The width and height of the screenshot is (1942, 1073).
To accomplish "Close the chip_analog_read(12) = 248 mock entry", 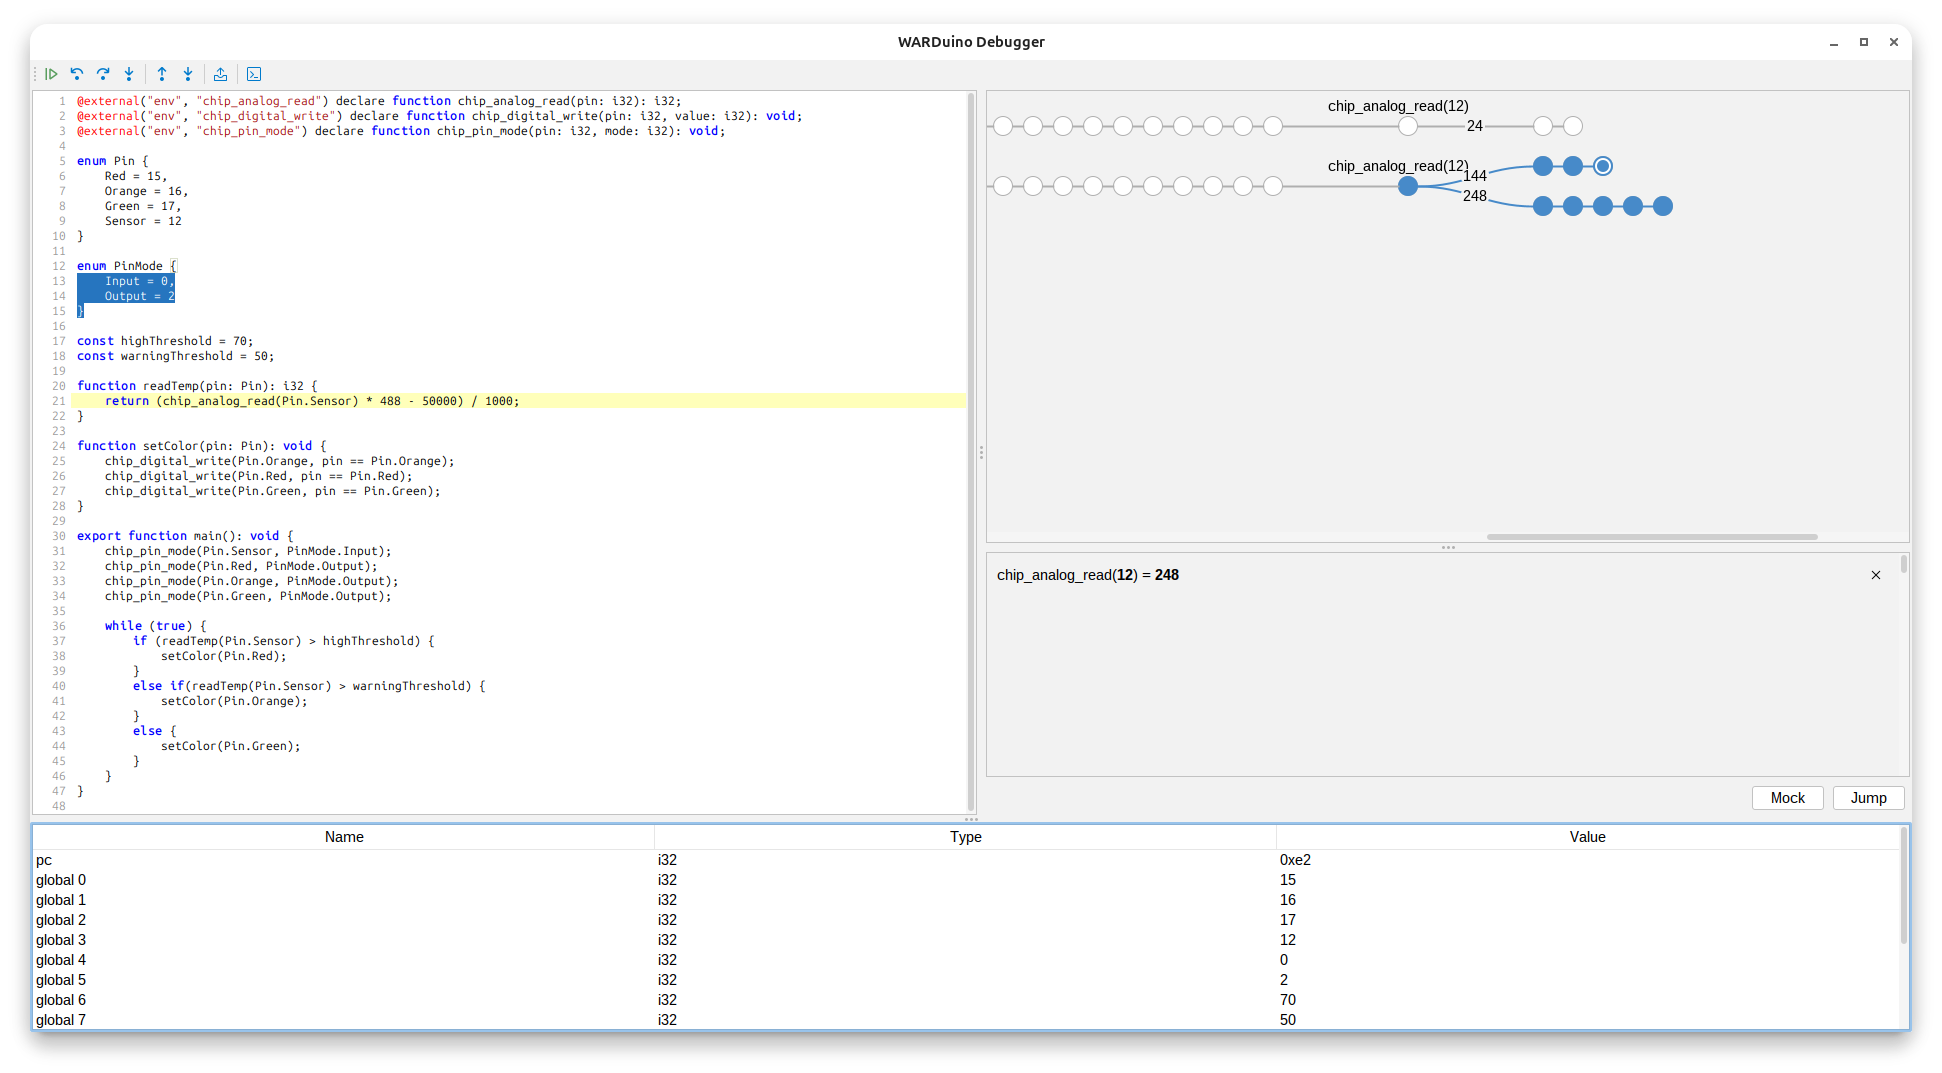I will tap(1876, 575).
